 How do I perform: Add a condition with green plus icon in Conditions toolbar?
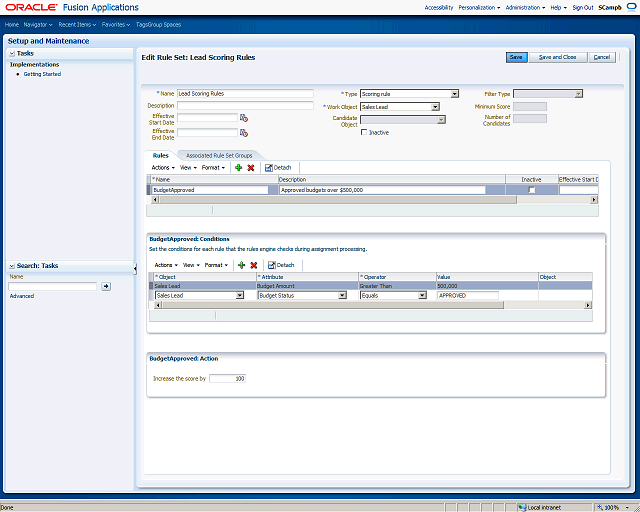[242, 265]
